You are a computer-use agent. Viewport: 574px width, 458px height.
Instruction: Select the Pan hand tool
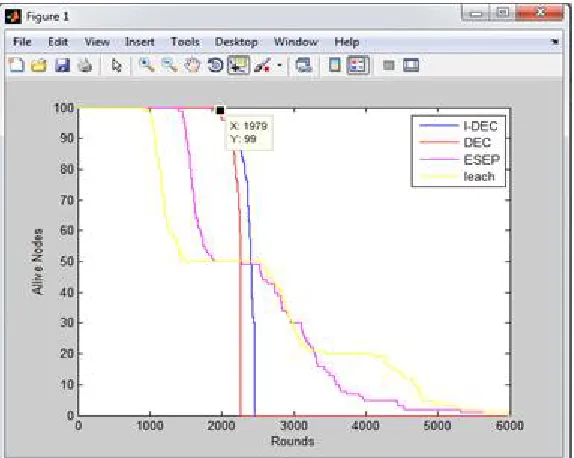click(193, 66)
